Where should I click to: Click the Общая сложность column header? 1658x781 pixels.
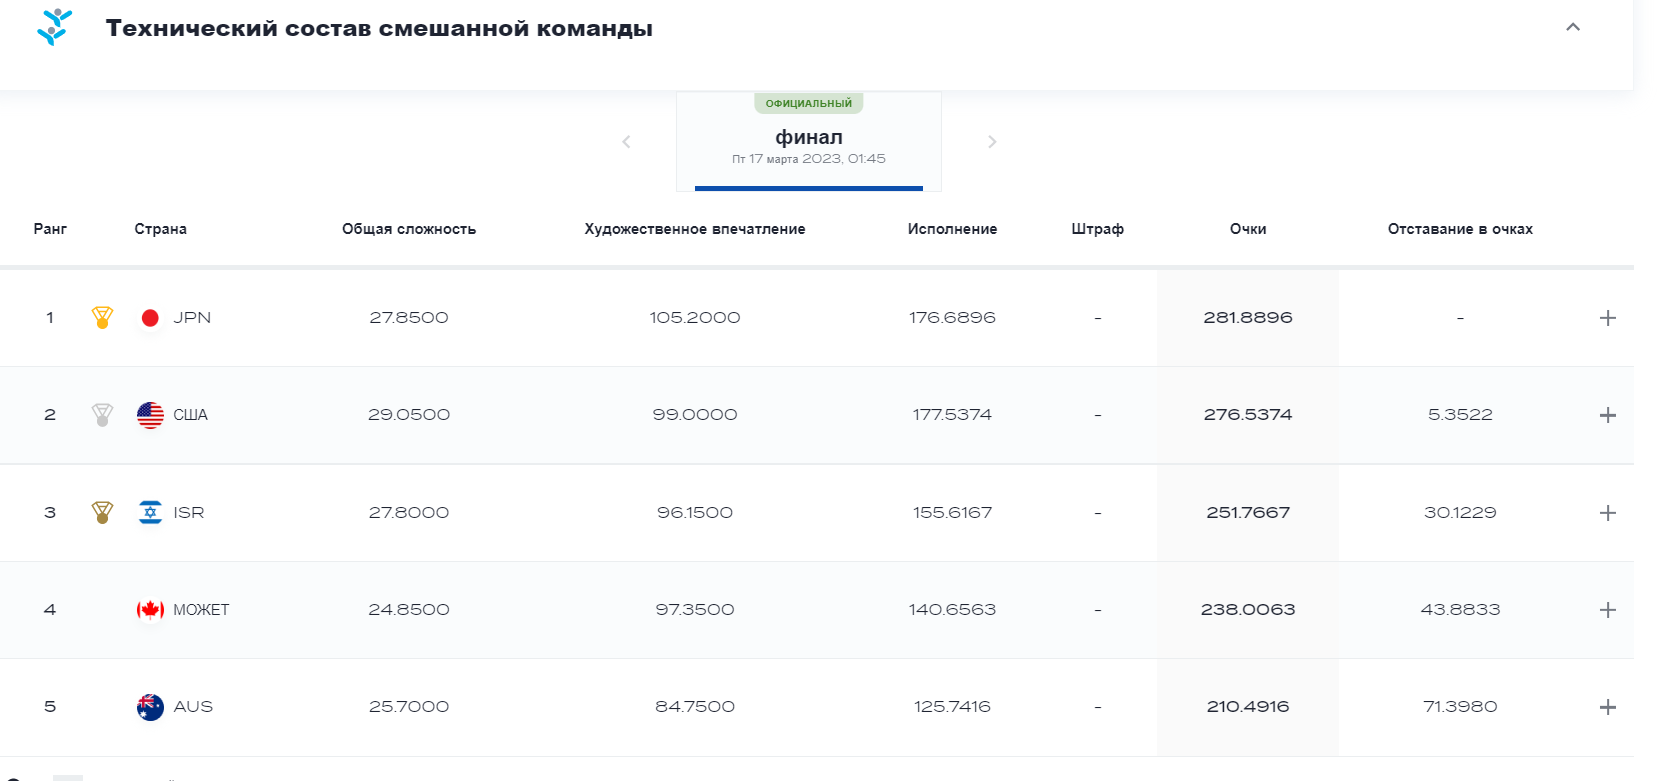[x=408, y=229]
